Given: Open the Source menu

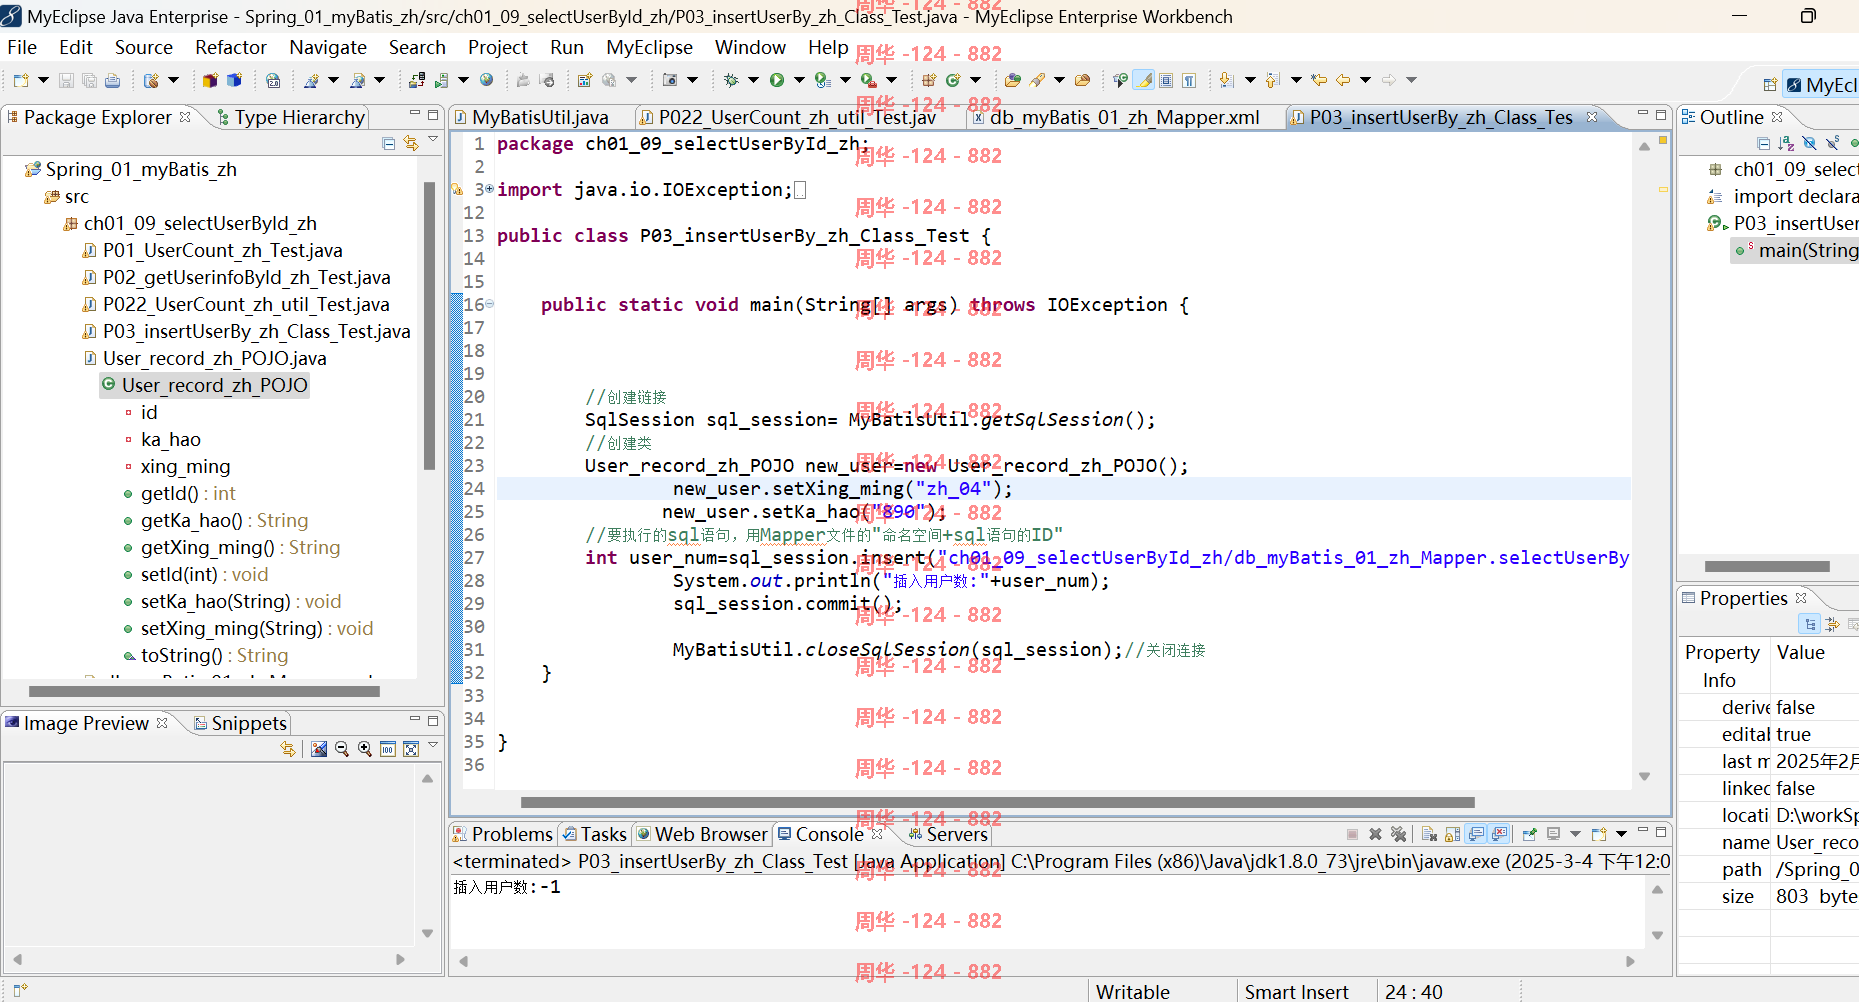Looking at the screenshot, I should (x=144, y=47).
